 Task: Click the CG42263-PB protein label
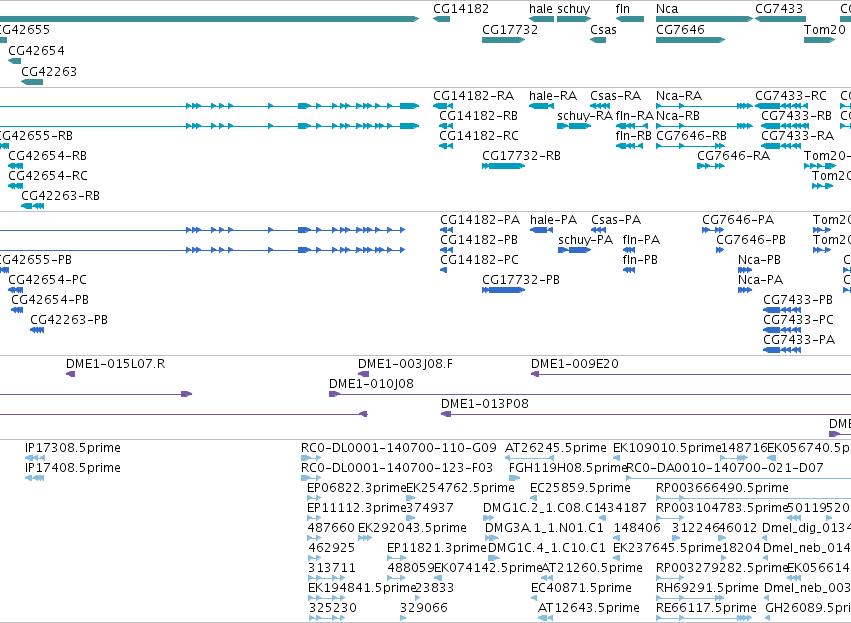[69, 320]
